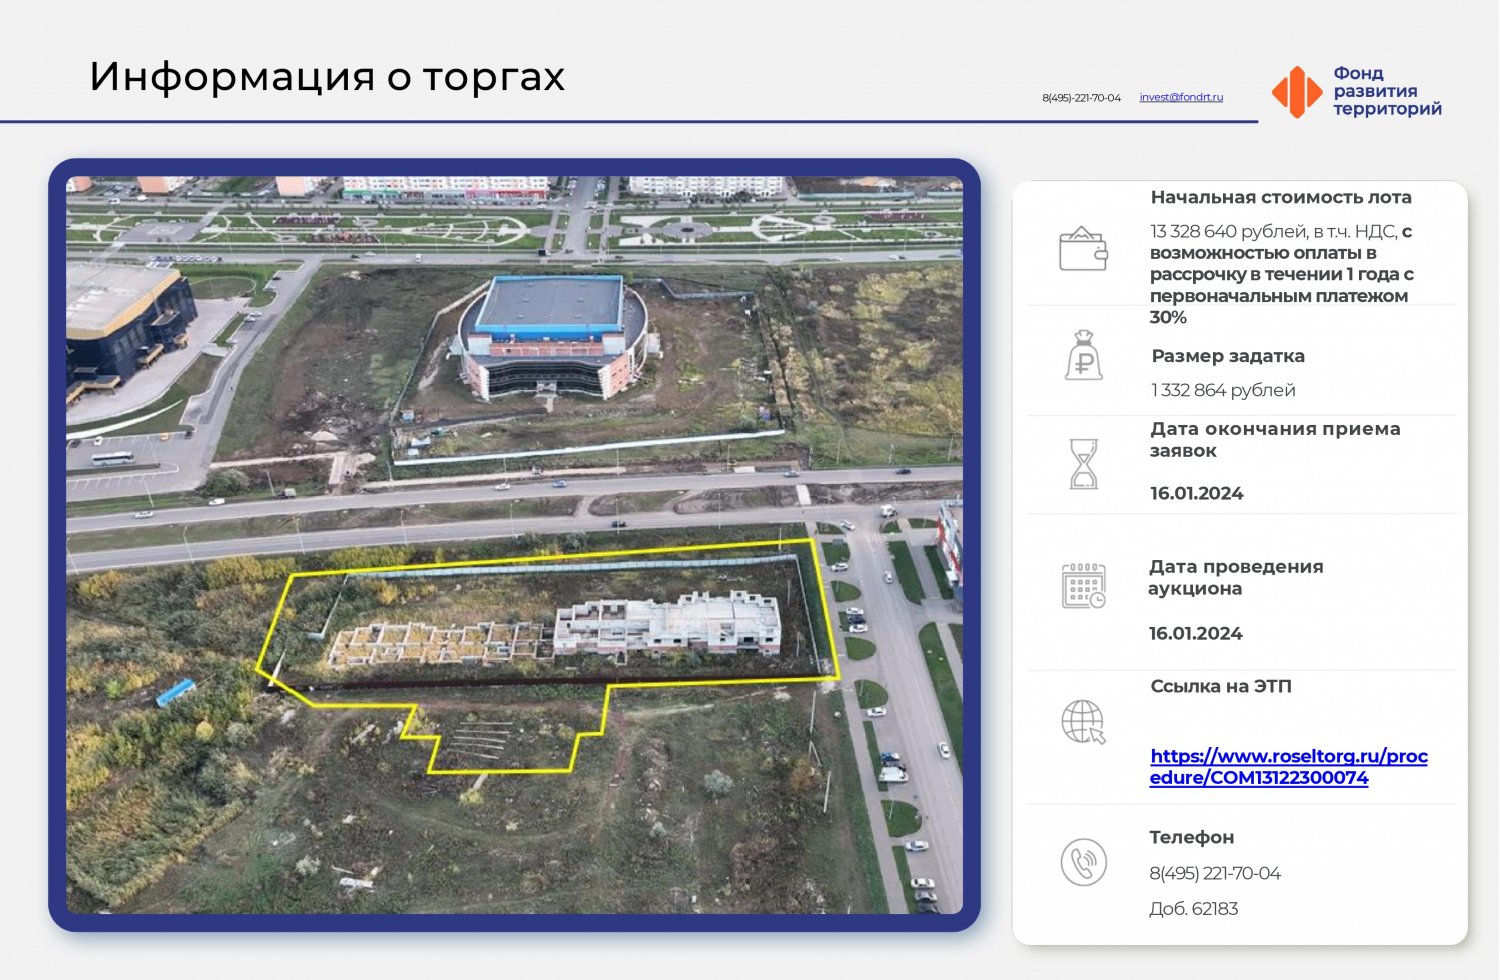The width and height of the screenshot is (1500, 980).
Task: Open the roseltorg.ru procedure COM13122300074 link
Action: click(1289, 767)
